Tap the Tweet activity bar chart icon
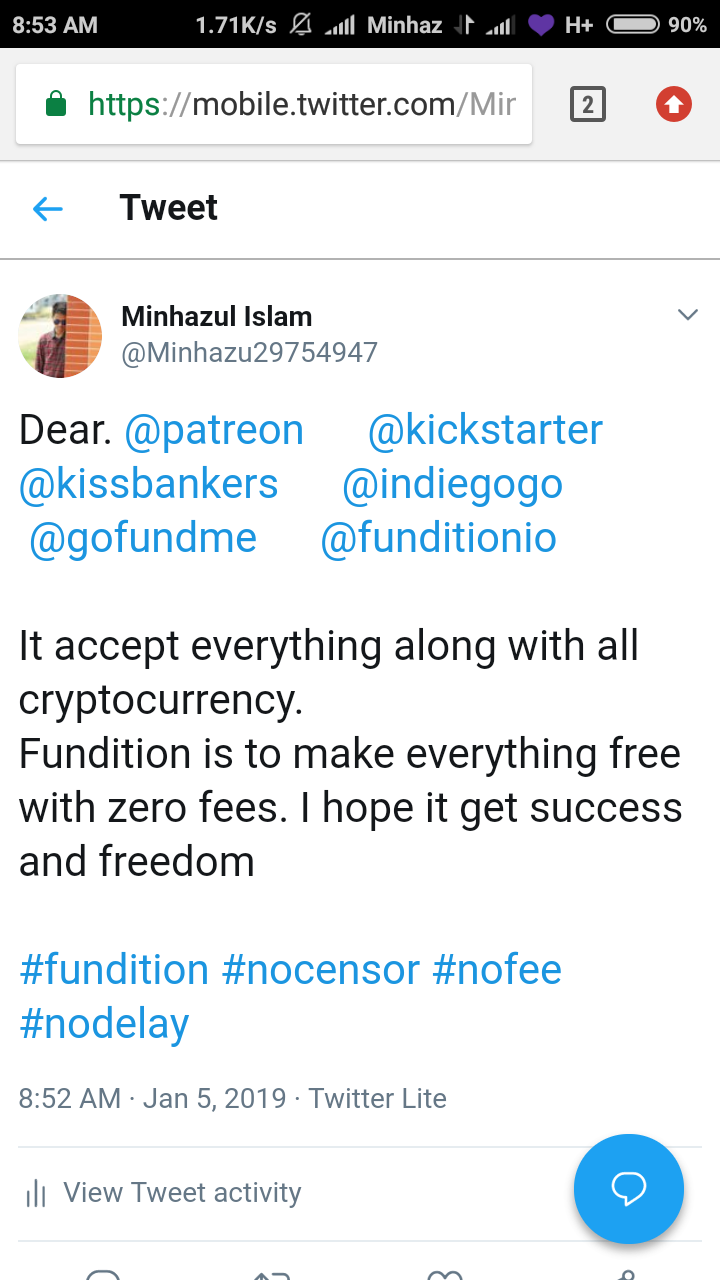 pos(36,1193)
